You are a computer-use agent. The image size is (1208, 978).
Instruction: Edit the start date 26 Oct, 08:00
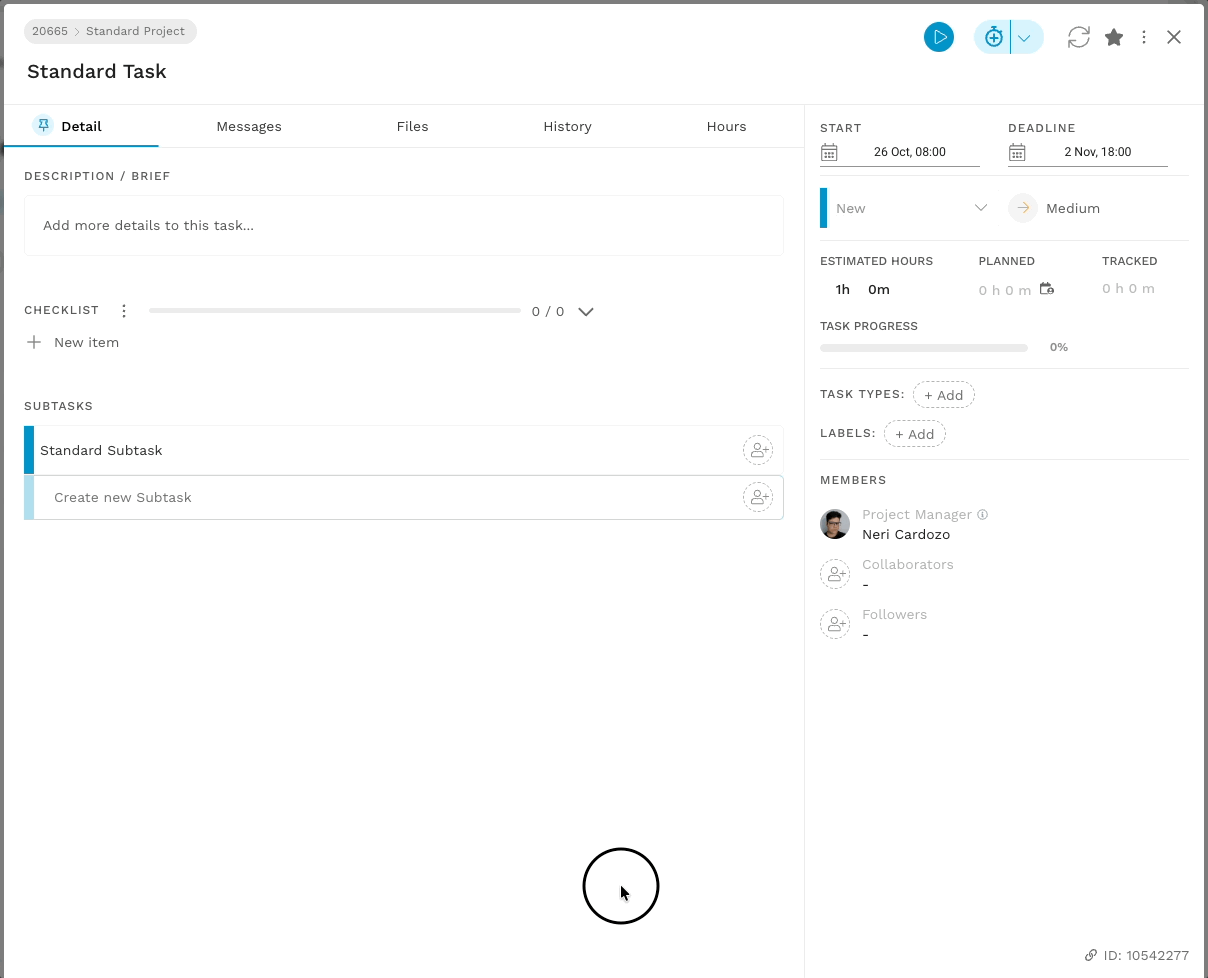click(910, 152)
